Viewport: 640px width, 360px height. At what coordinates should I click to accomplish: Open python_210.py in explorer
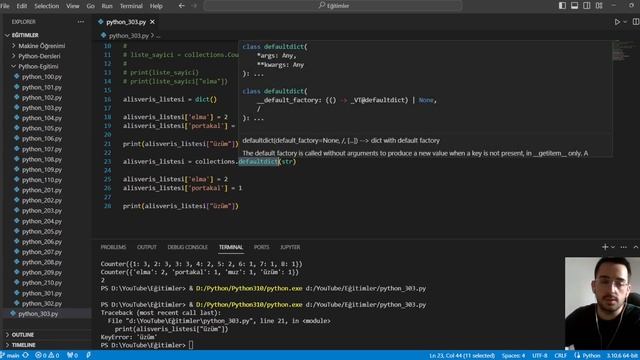(x=42, y=282)
